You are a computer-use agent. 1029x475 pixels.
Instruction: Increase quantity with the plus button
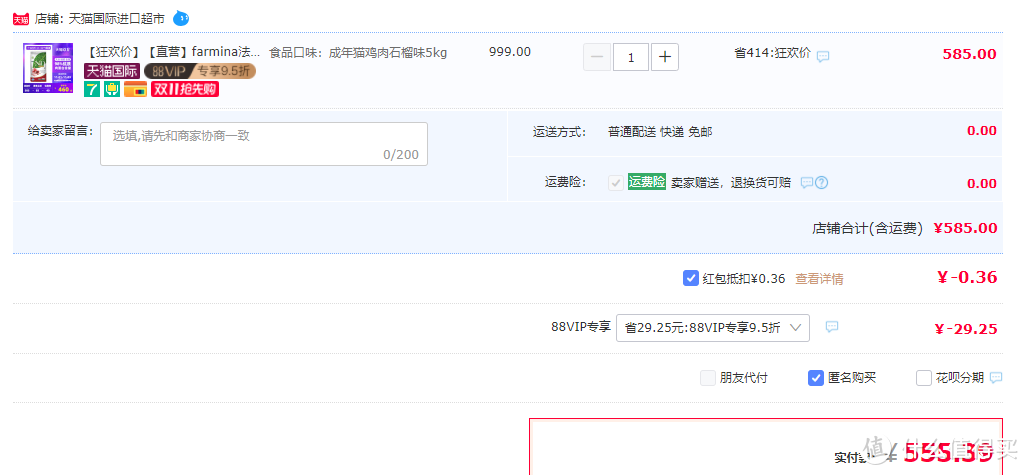click(x=665, y=57)
